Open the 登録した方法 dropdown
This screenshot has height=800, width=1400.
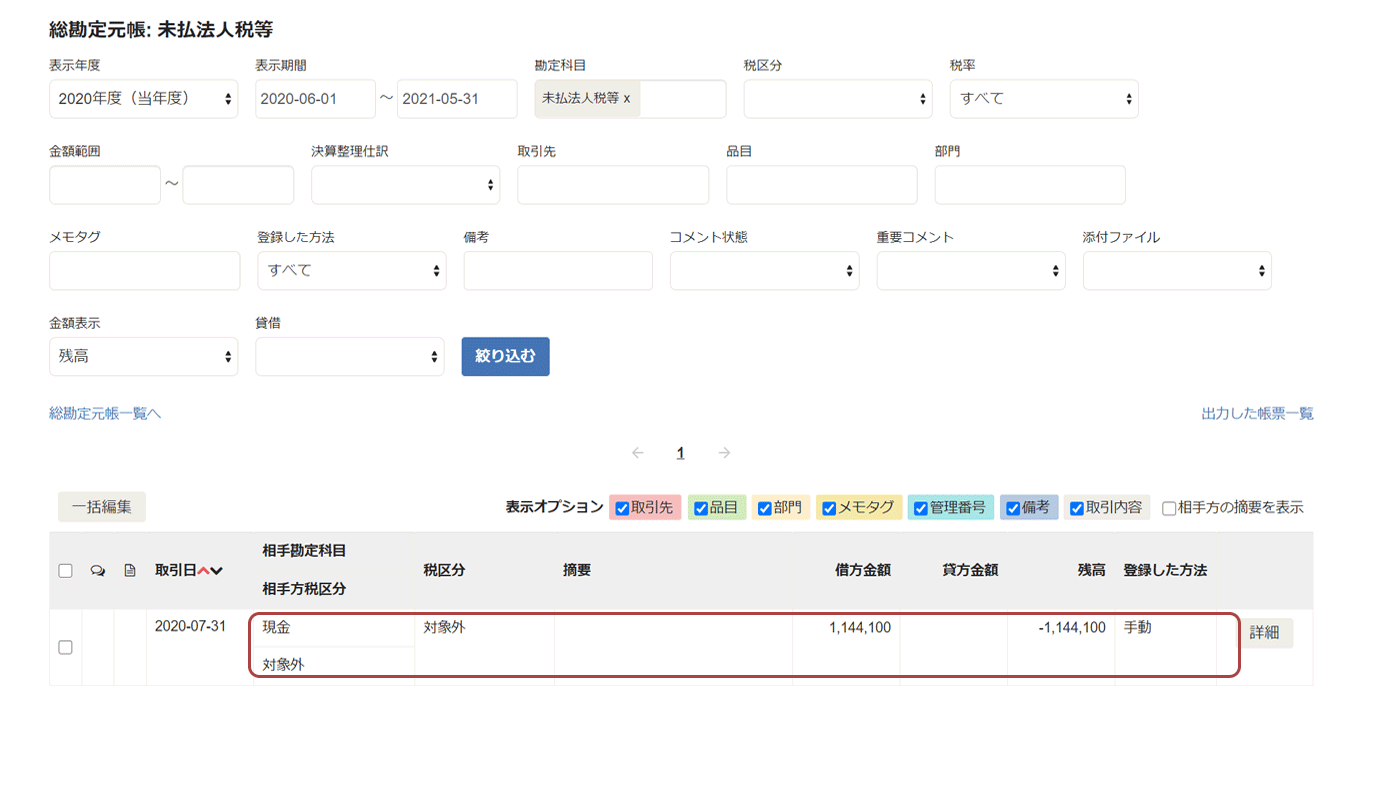click(352, 271)
